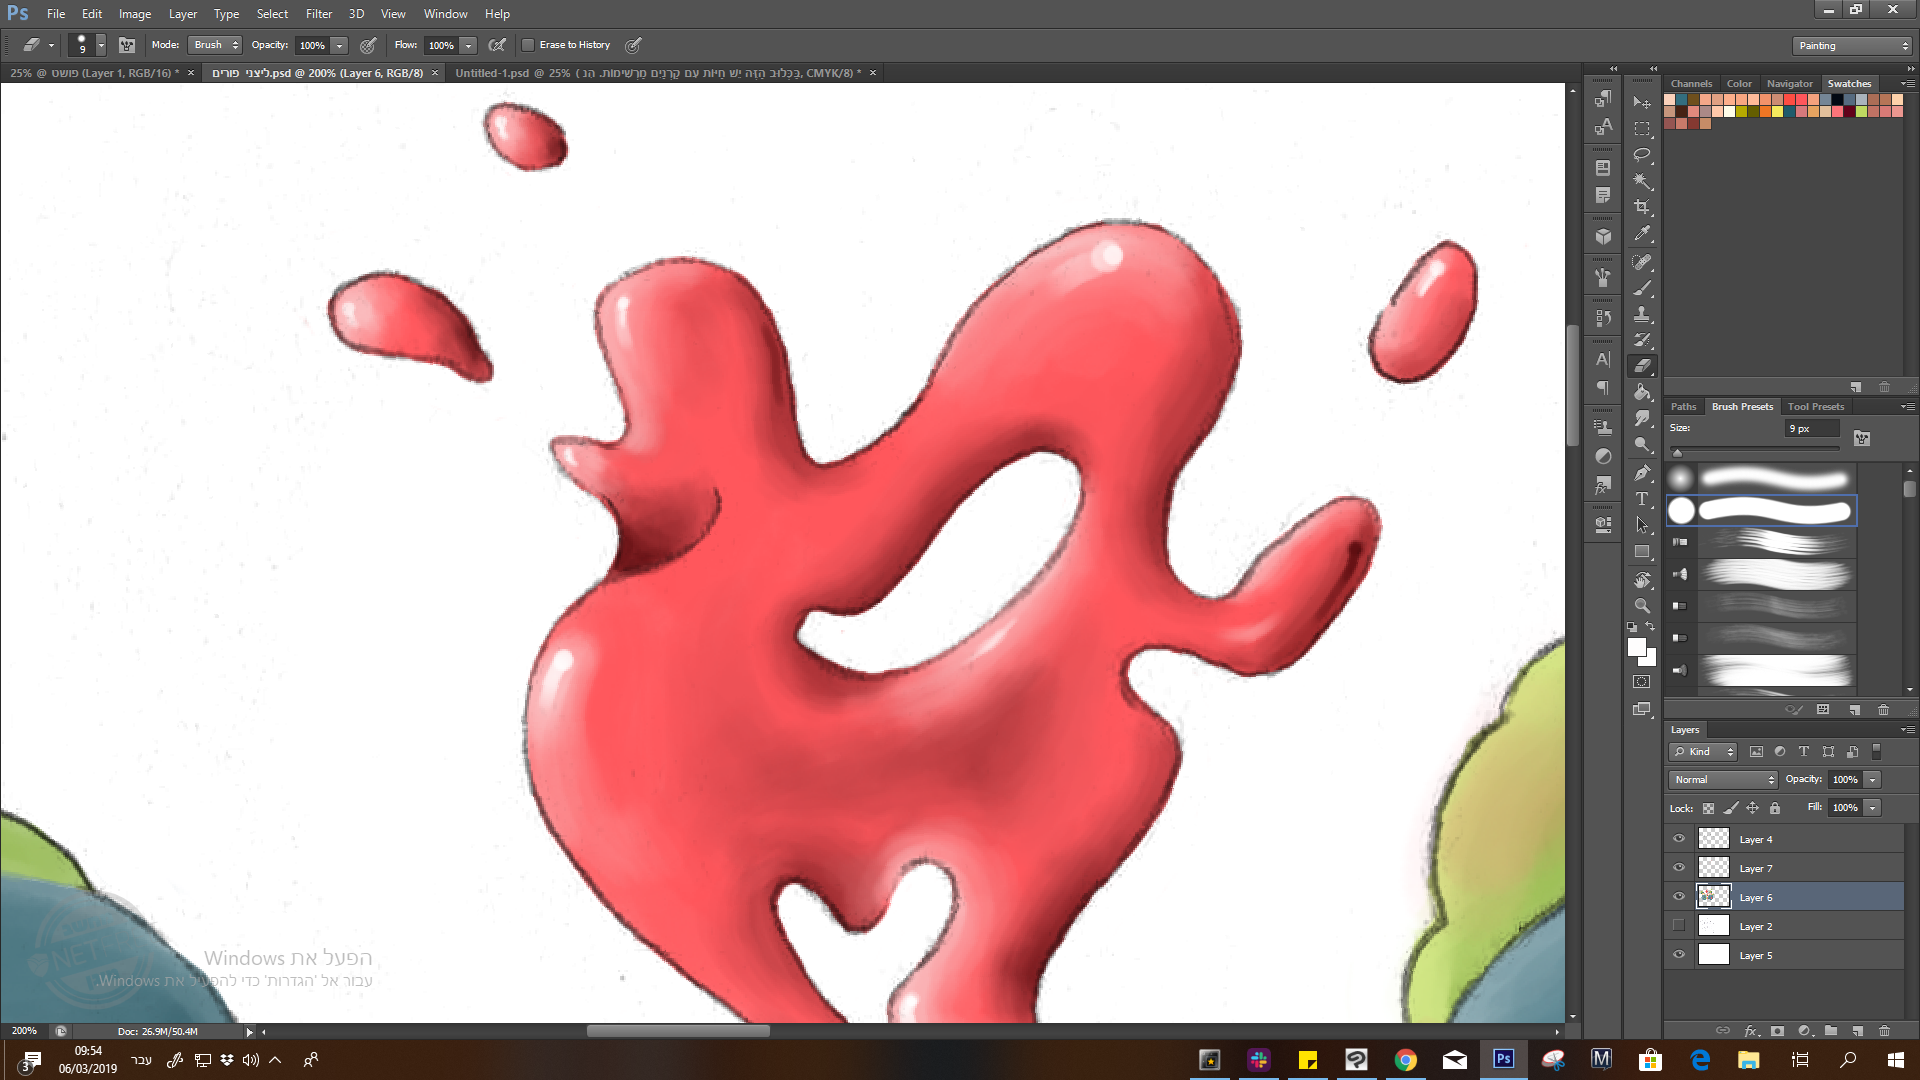Enable the Erase to History checkbox
This screenshot has width=1920, height=1080.
(x=529, y=44)
